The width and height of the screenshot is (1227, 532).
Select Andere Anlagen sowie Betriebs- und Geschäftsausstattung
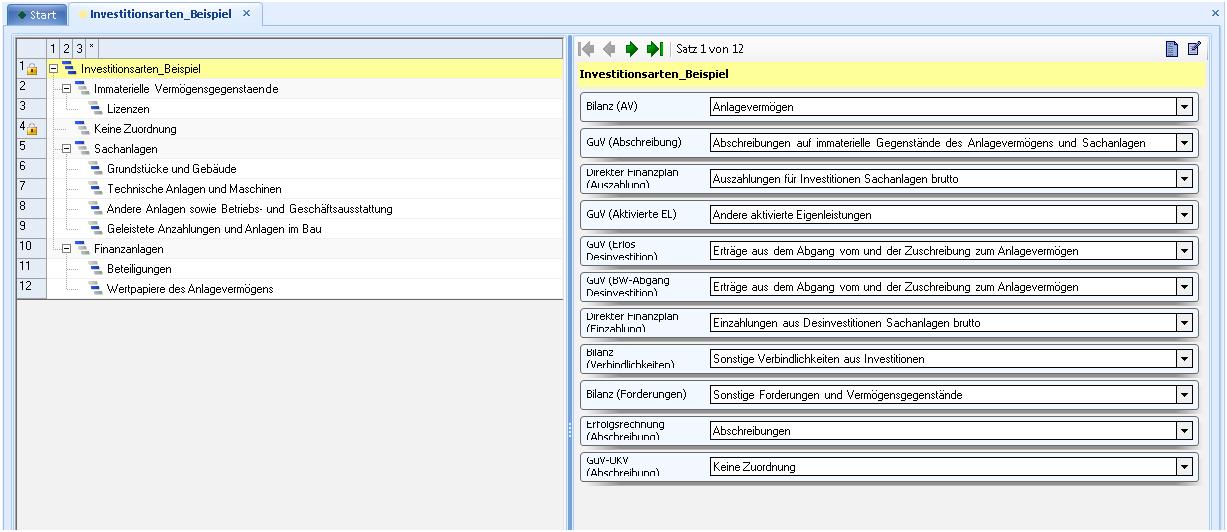pos(304,209)
